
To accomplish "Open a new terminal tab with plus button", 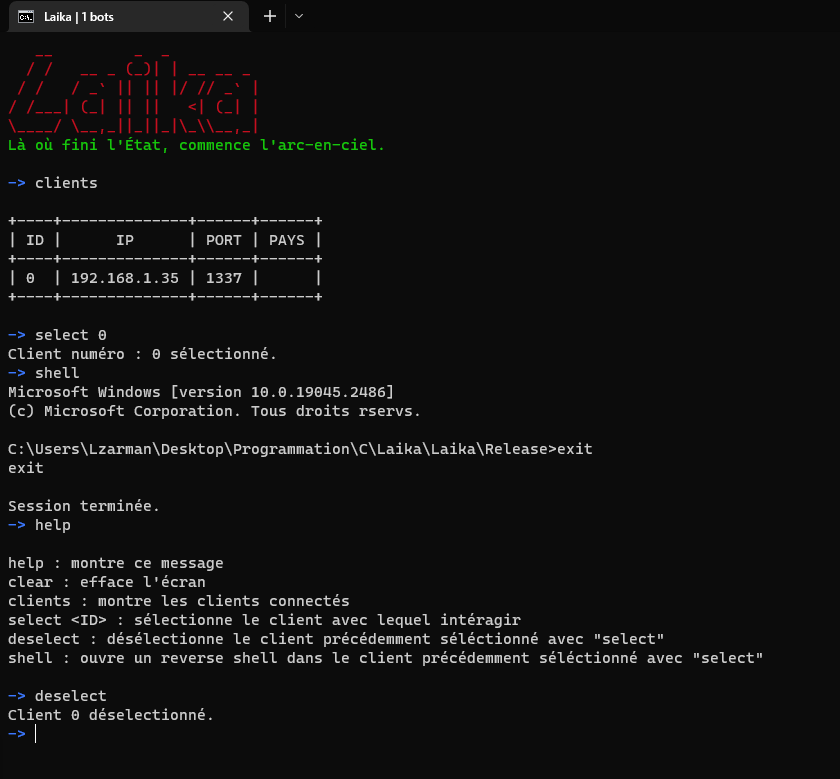I will point(269,17).
